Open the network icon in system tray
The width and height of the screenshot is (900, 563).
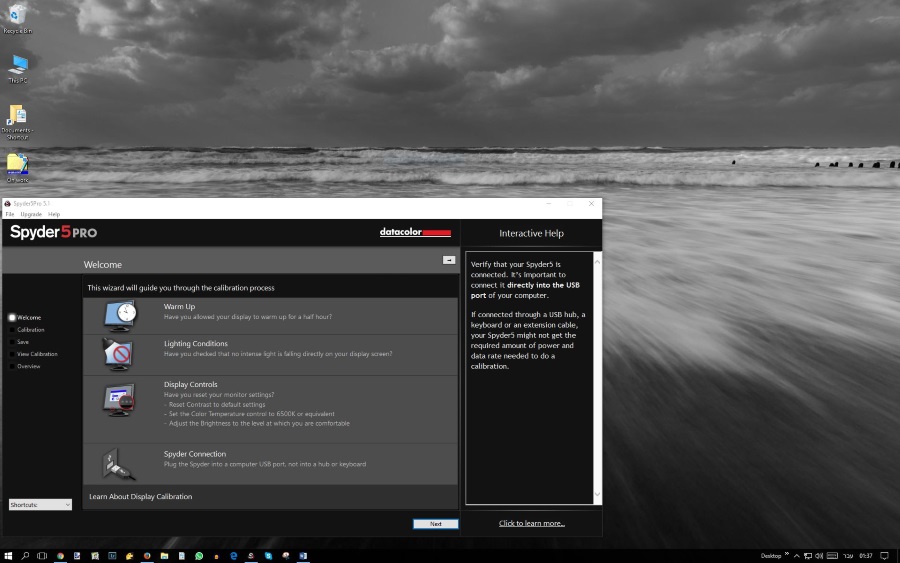pos(808,556)
